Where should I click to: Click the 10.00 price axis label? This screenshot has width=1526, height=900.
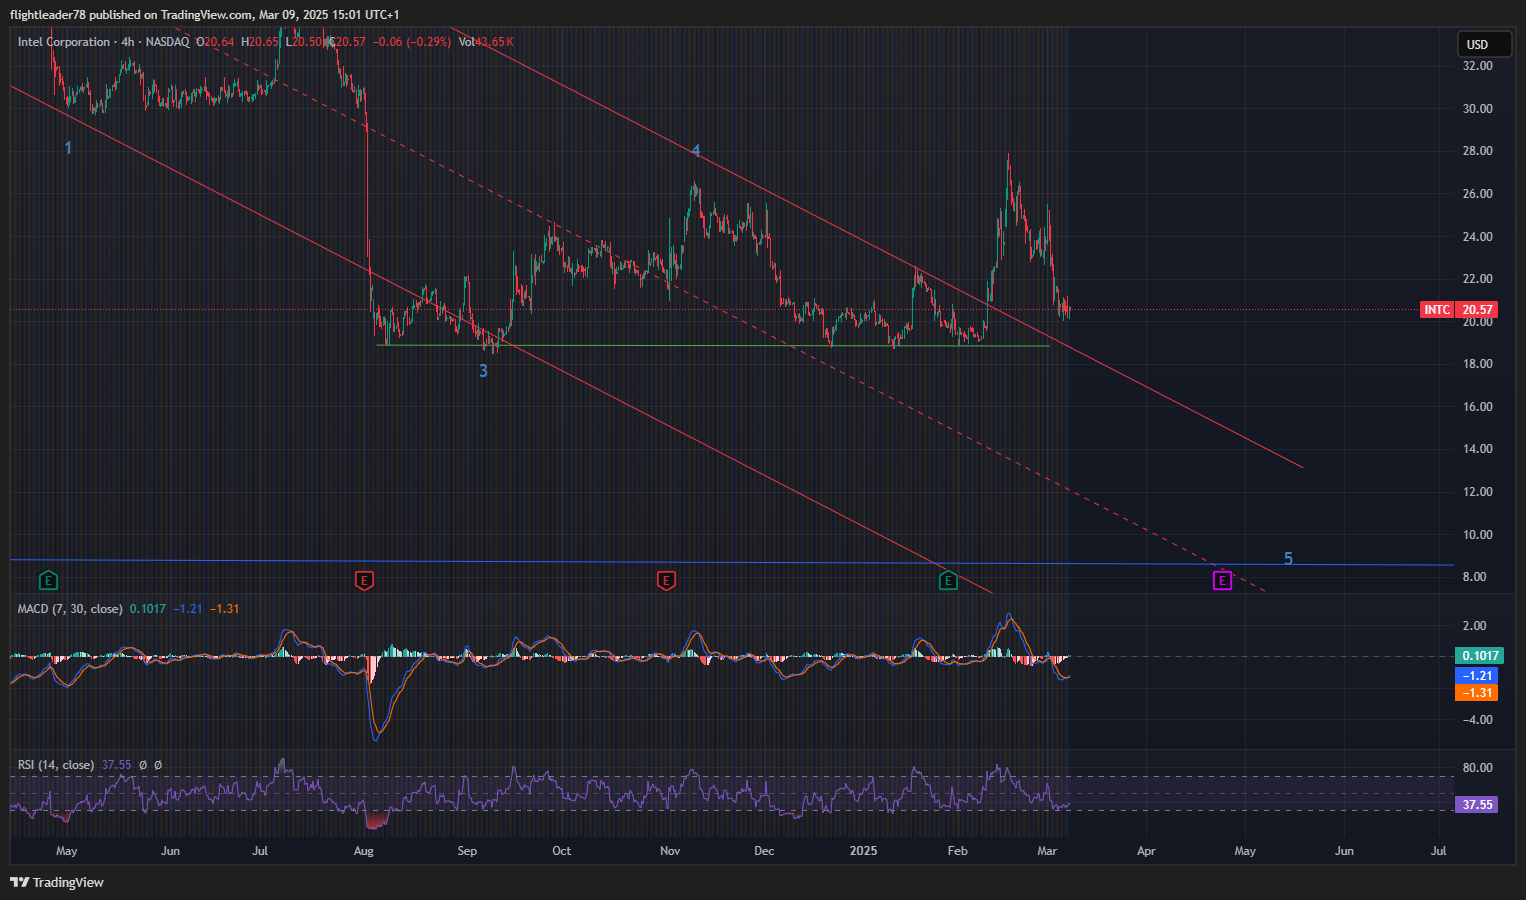point(1477,535)
